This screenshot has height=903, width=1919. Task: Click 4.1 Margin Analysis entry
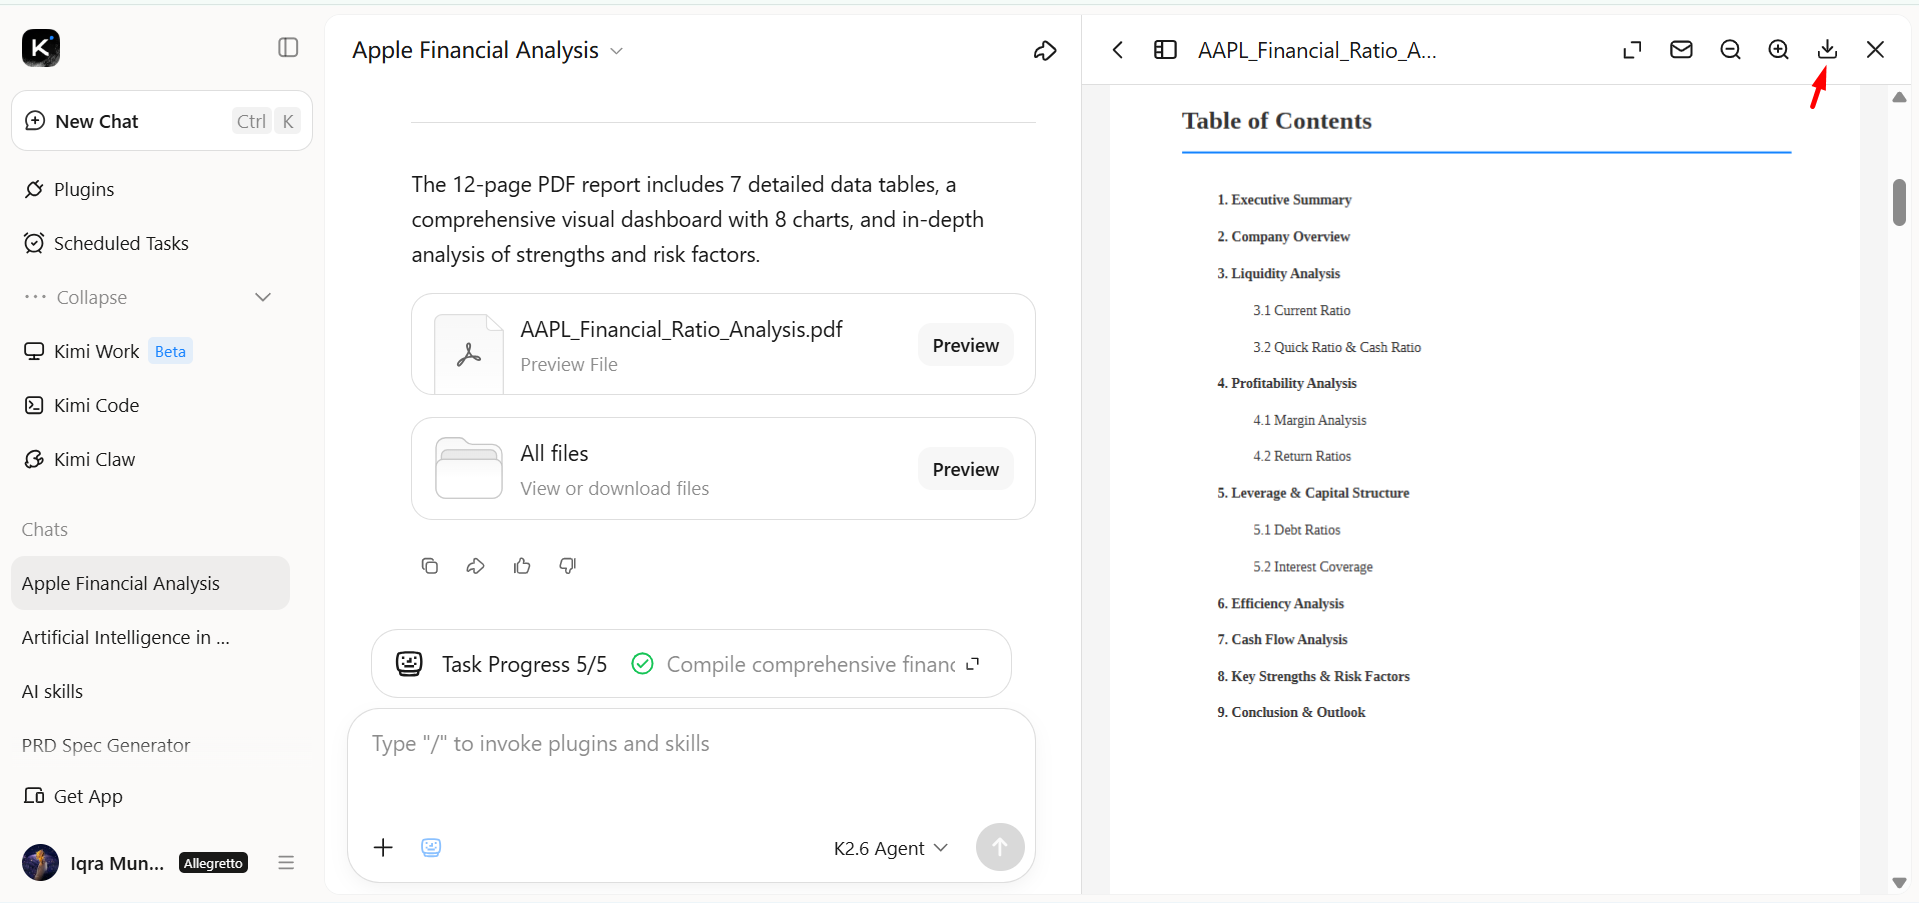[x=1309, y=421]
